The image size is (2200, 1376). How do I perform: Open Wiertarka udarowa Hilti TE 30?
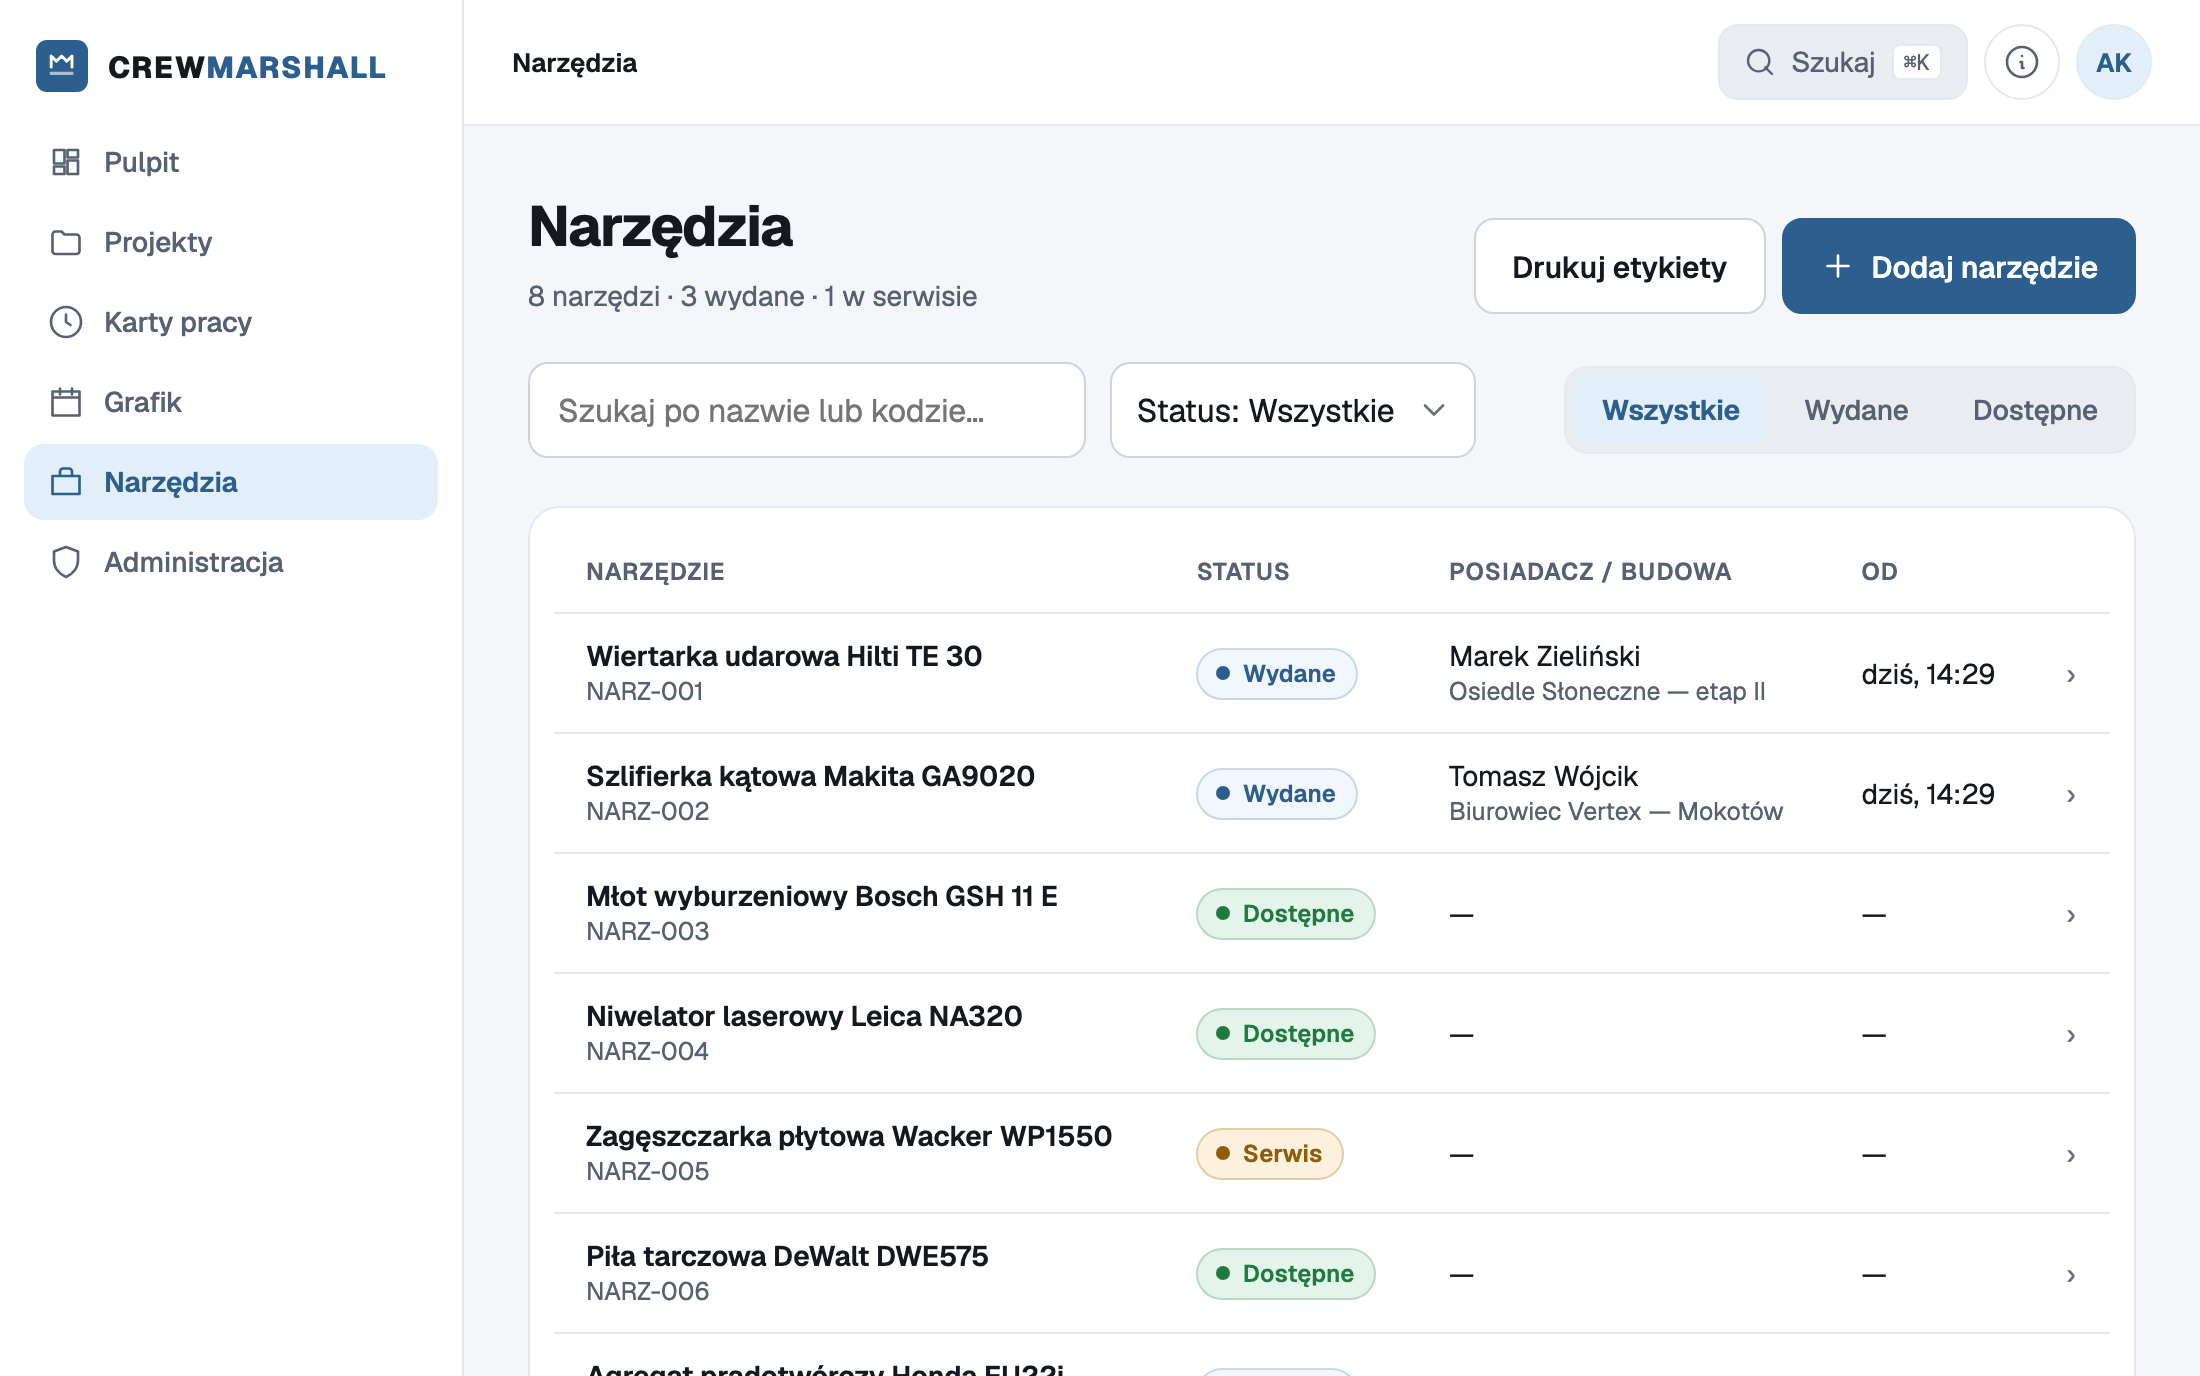pos(784,656)
